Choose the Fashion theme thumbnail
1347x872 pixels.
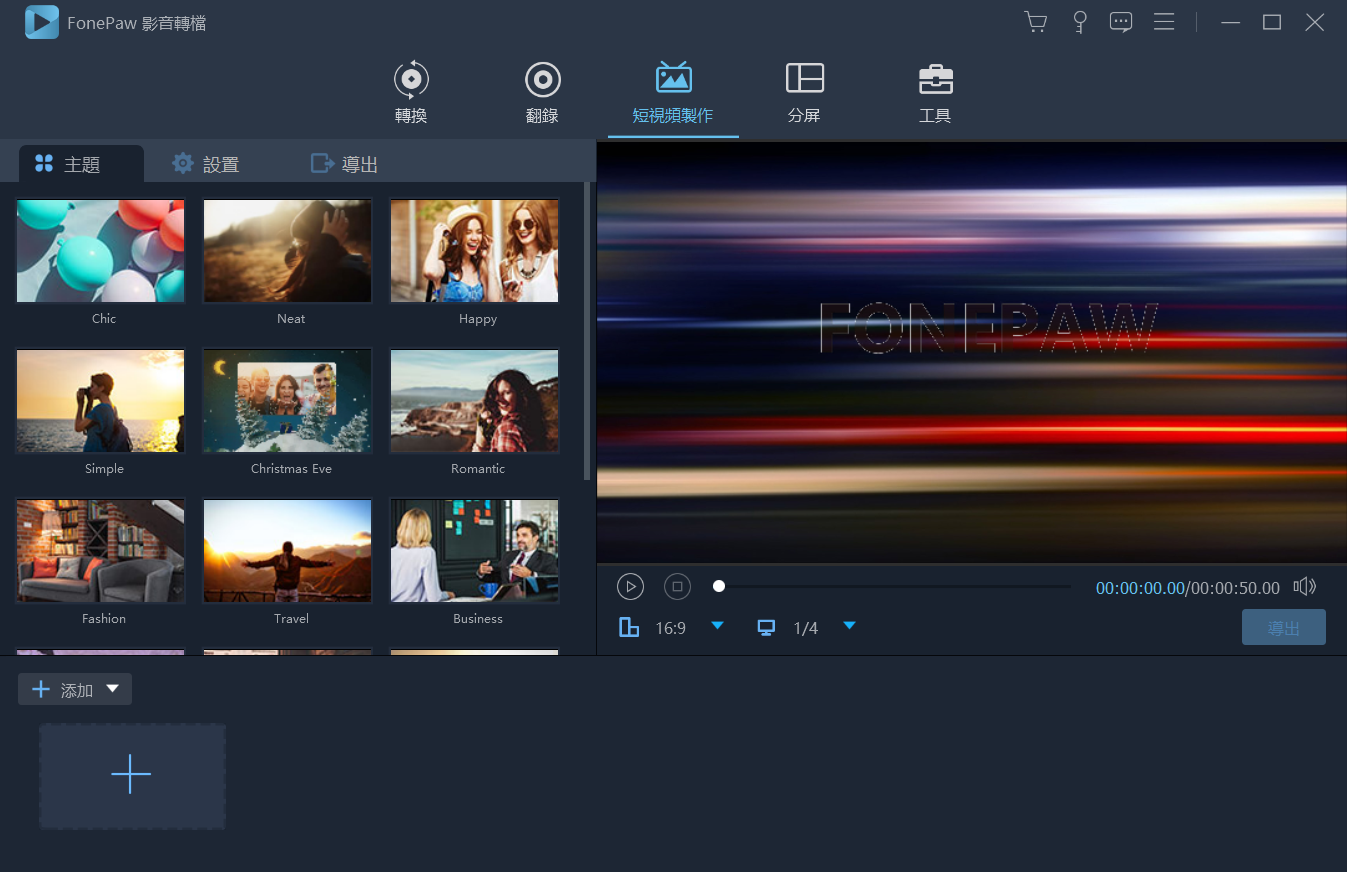(101, 551)
